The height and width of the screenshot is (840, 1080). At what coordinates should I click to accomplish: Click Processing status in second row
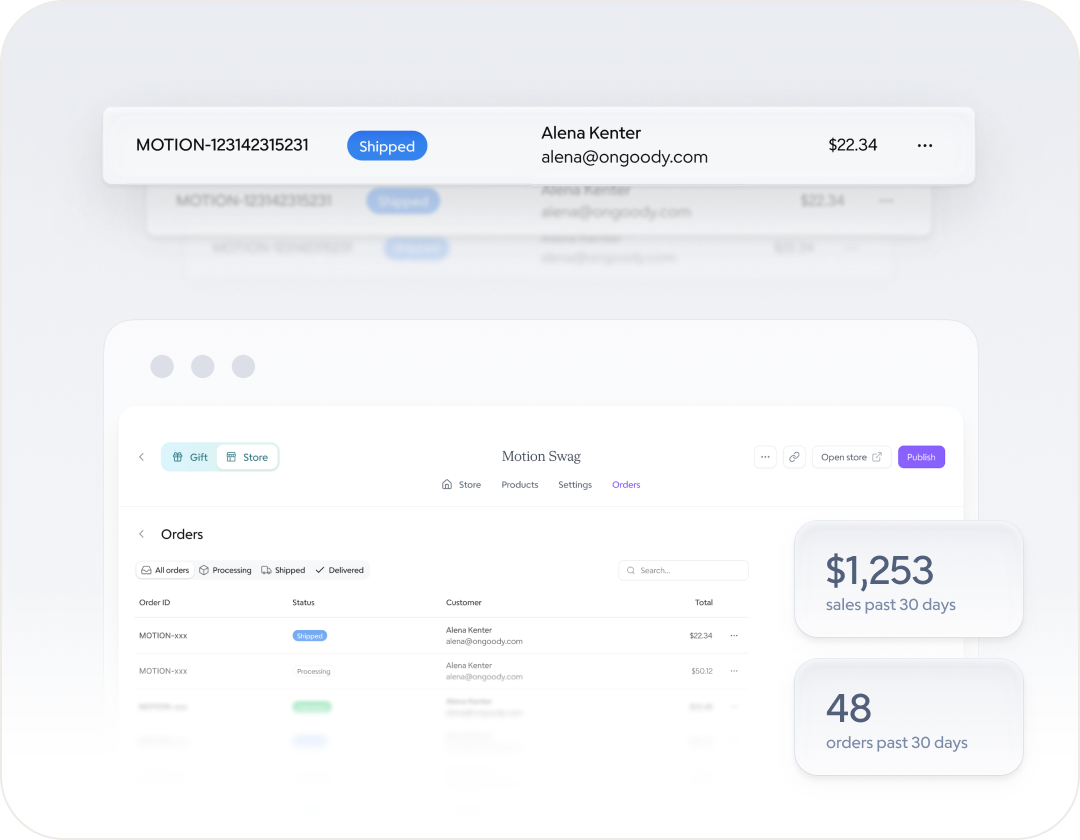click(313, 671)
